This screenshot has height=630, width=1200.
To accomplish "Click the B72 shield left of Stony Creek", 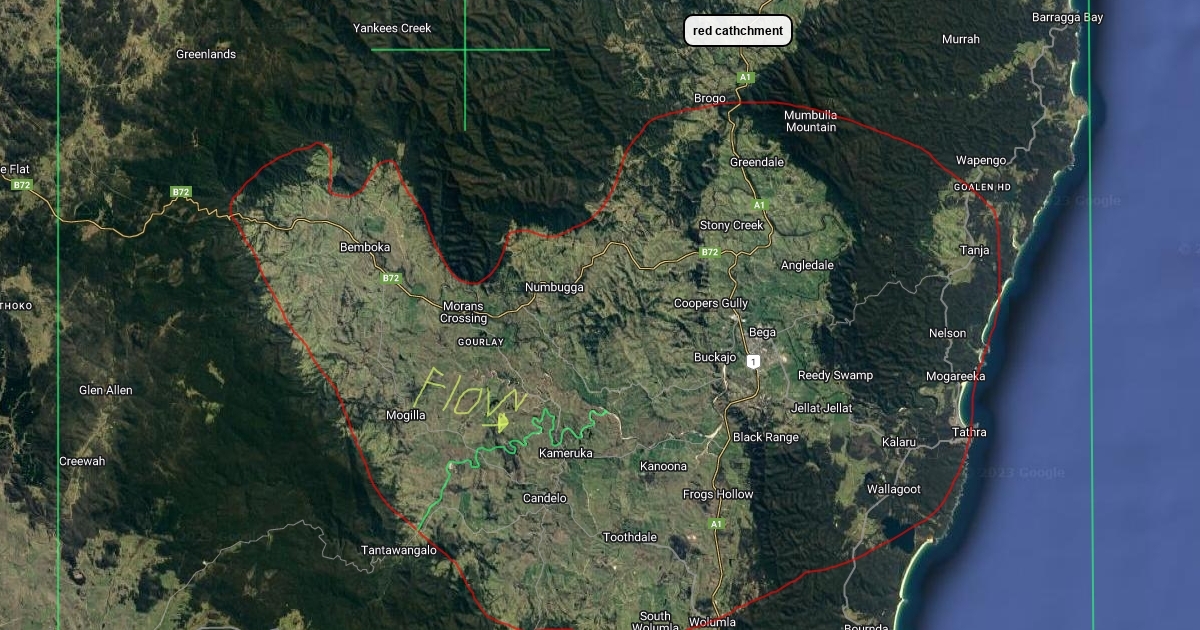I will 709,252.
